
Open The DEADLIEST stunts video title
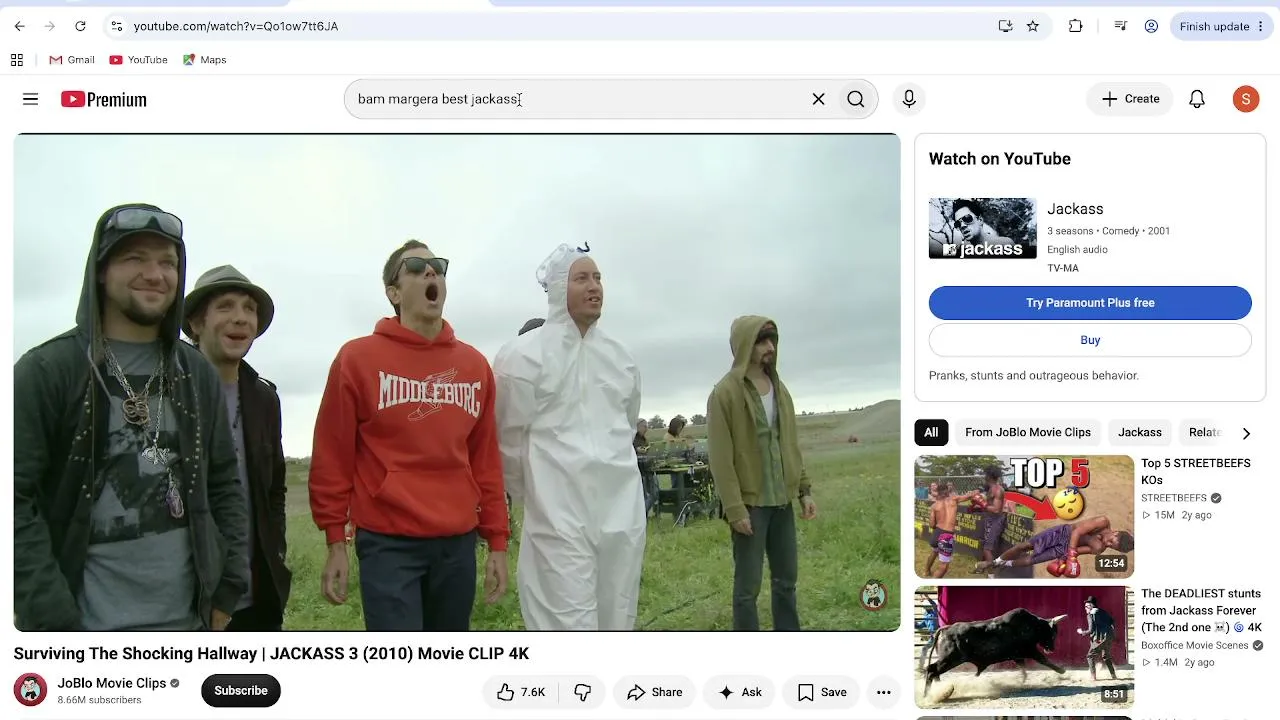[1202, 610]
